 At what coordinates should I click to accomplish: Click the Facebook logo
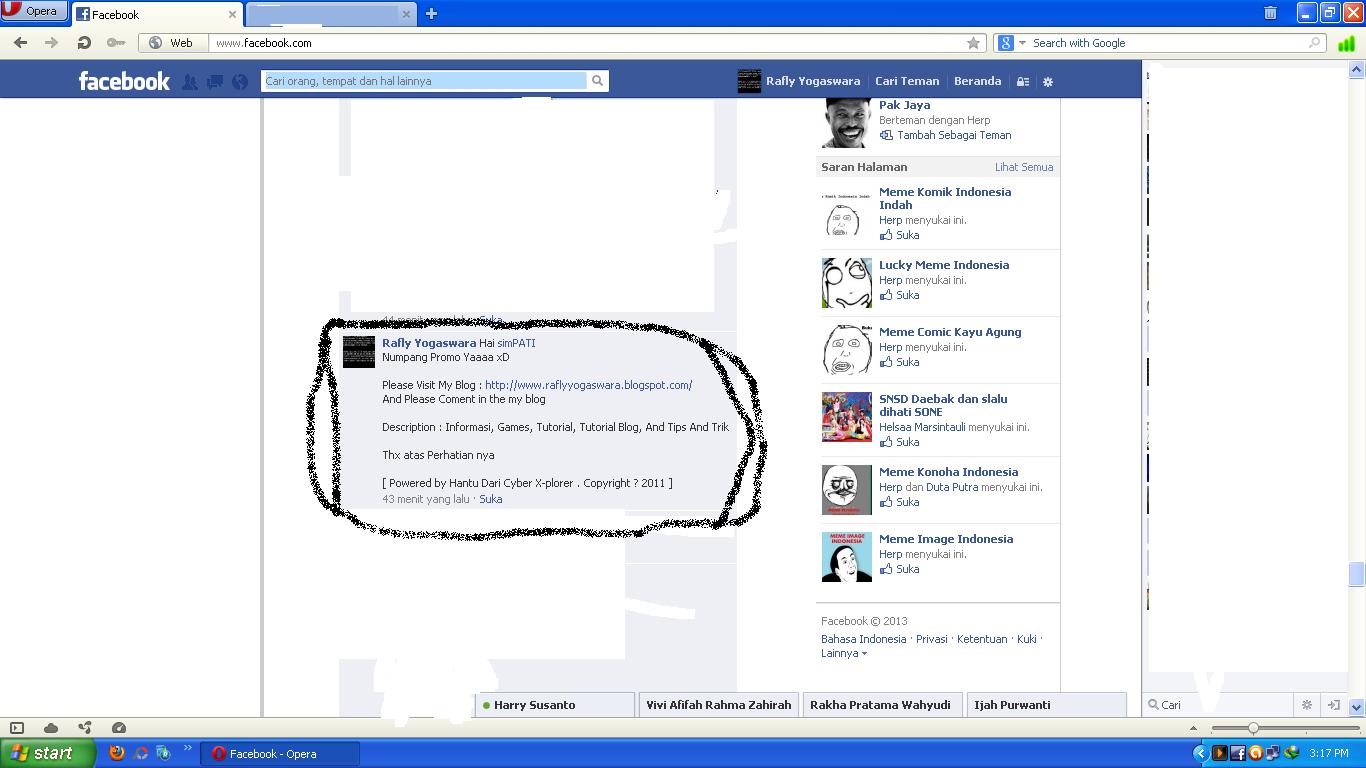click(x=124, y=81)
